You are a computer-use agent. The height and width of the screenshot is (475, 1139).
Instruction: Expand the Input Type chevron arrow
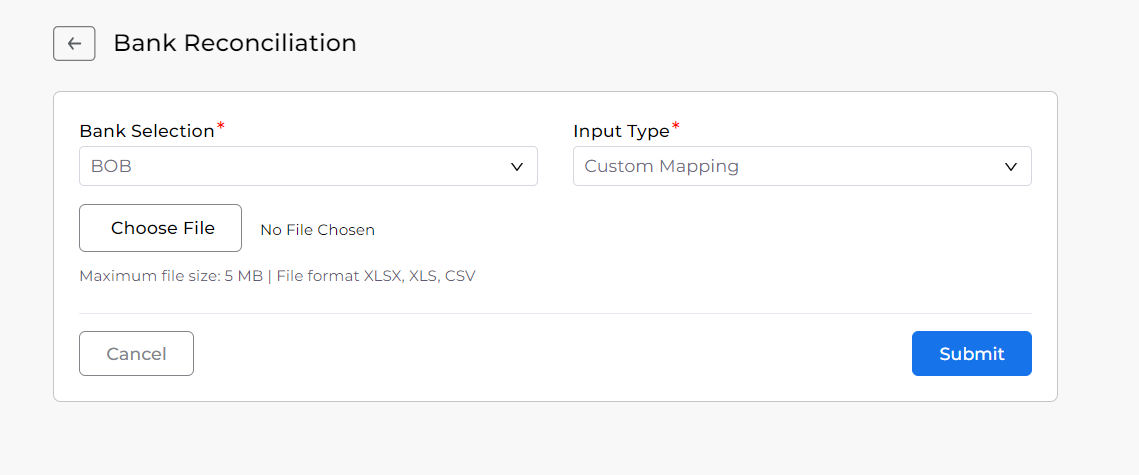1010,166
